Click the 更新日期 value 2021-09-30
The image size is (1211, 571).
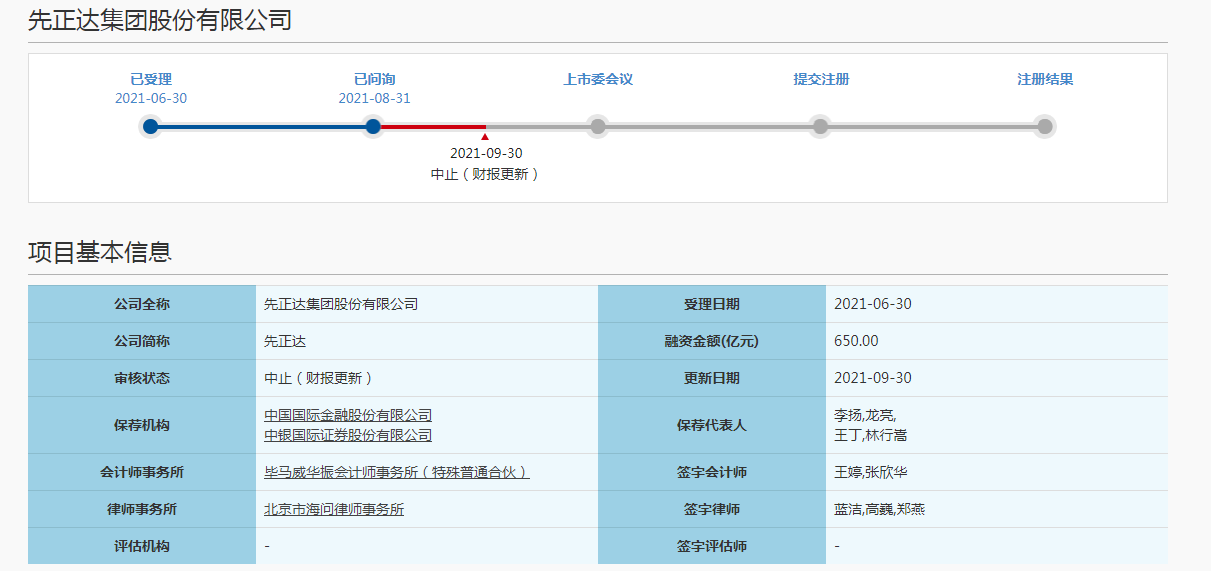[x=873, y=378]
